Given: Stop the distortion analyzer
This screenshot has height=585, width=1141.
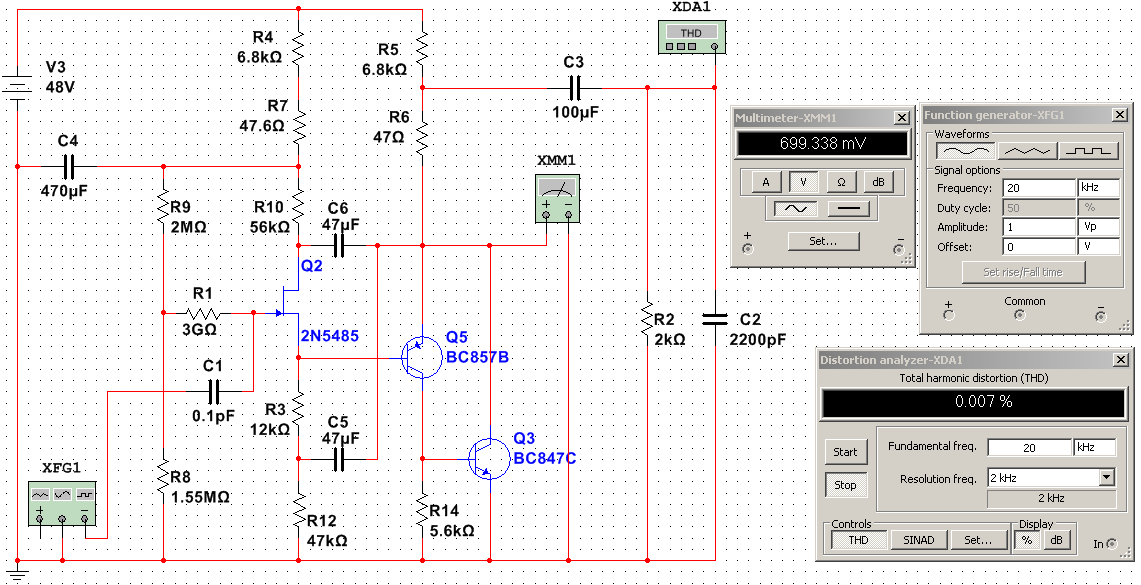Looking at the screenshot, I should click(846, 485).
